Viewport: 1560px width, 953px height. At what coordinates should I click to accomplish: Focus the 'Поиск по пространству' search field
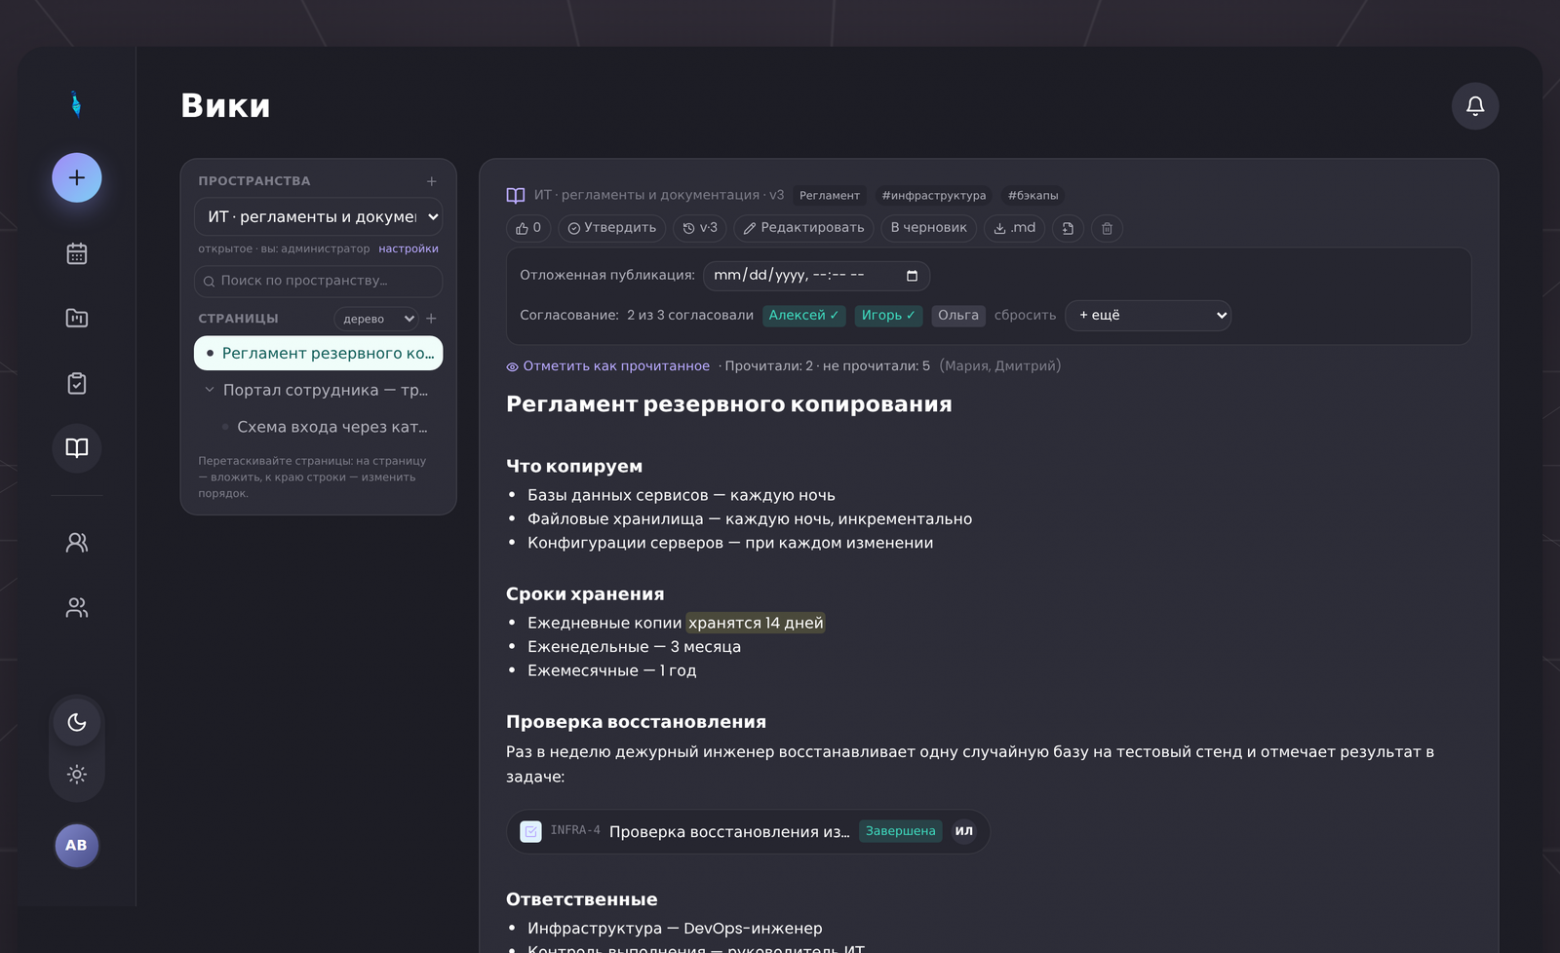pos(318,281)
